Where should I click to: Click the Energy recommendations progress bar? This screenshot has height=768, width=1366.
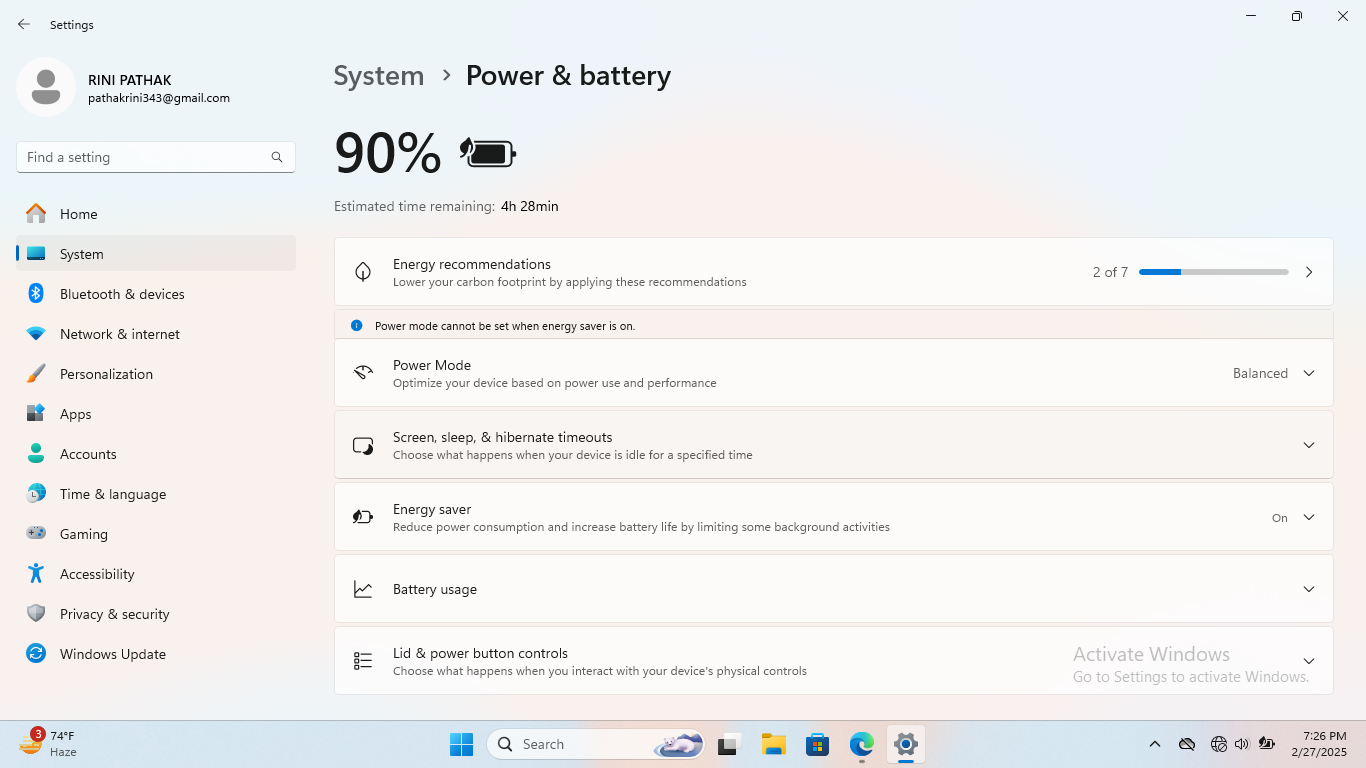1214,272
